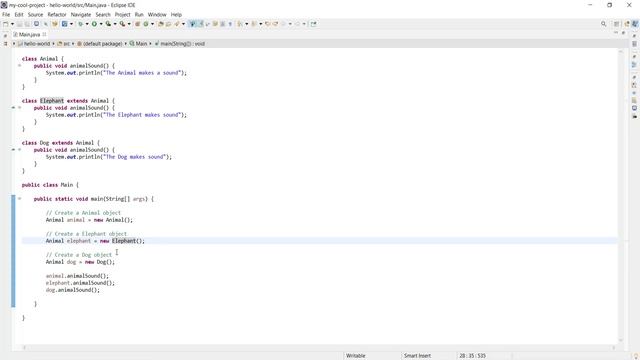Toggle Skip All Breakpoints
This screenshot has height=360, width=640.
click(x=46, y=24)
